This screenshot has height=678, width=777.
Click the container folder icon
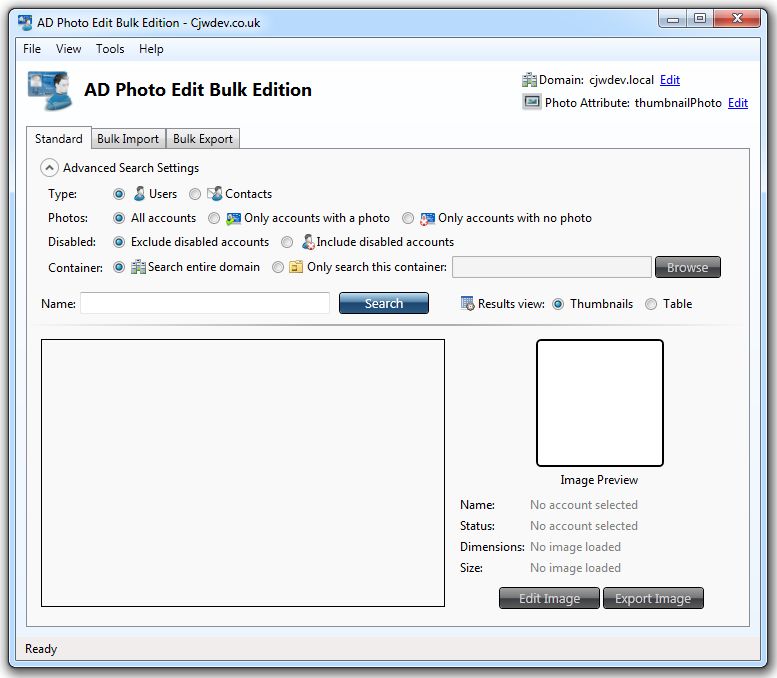(296, 267)
